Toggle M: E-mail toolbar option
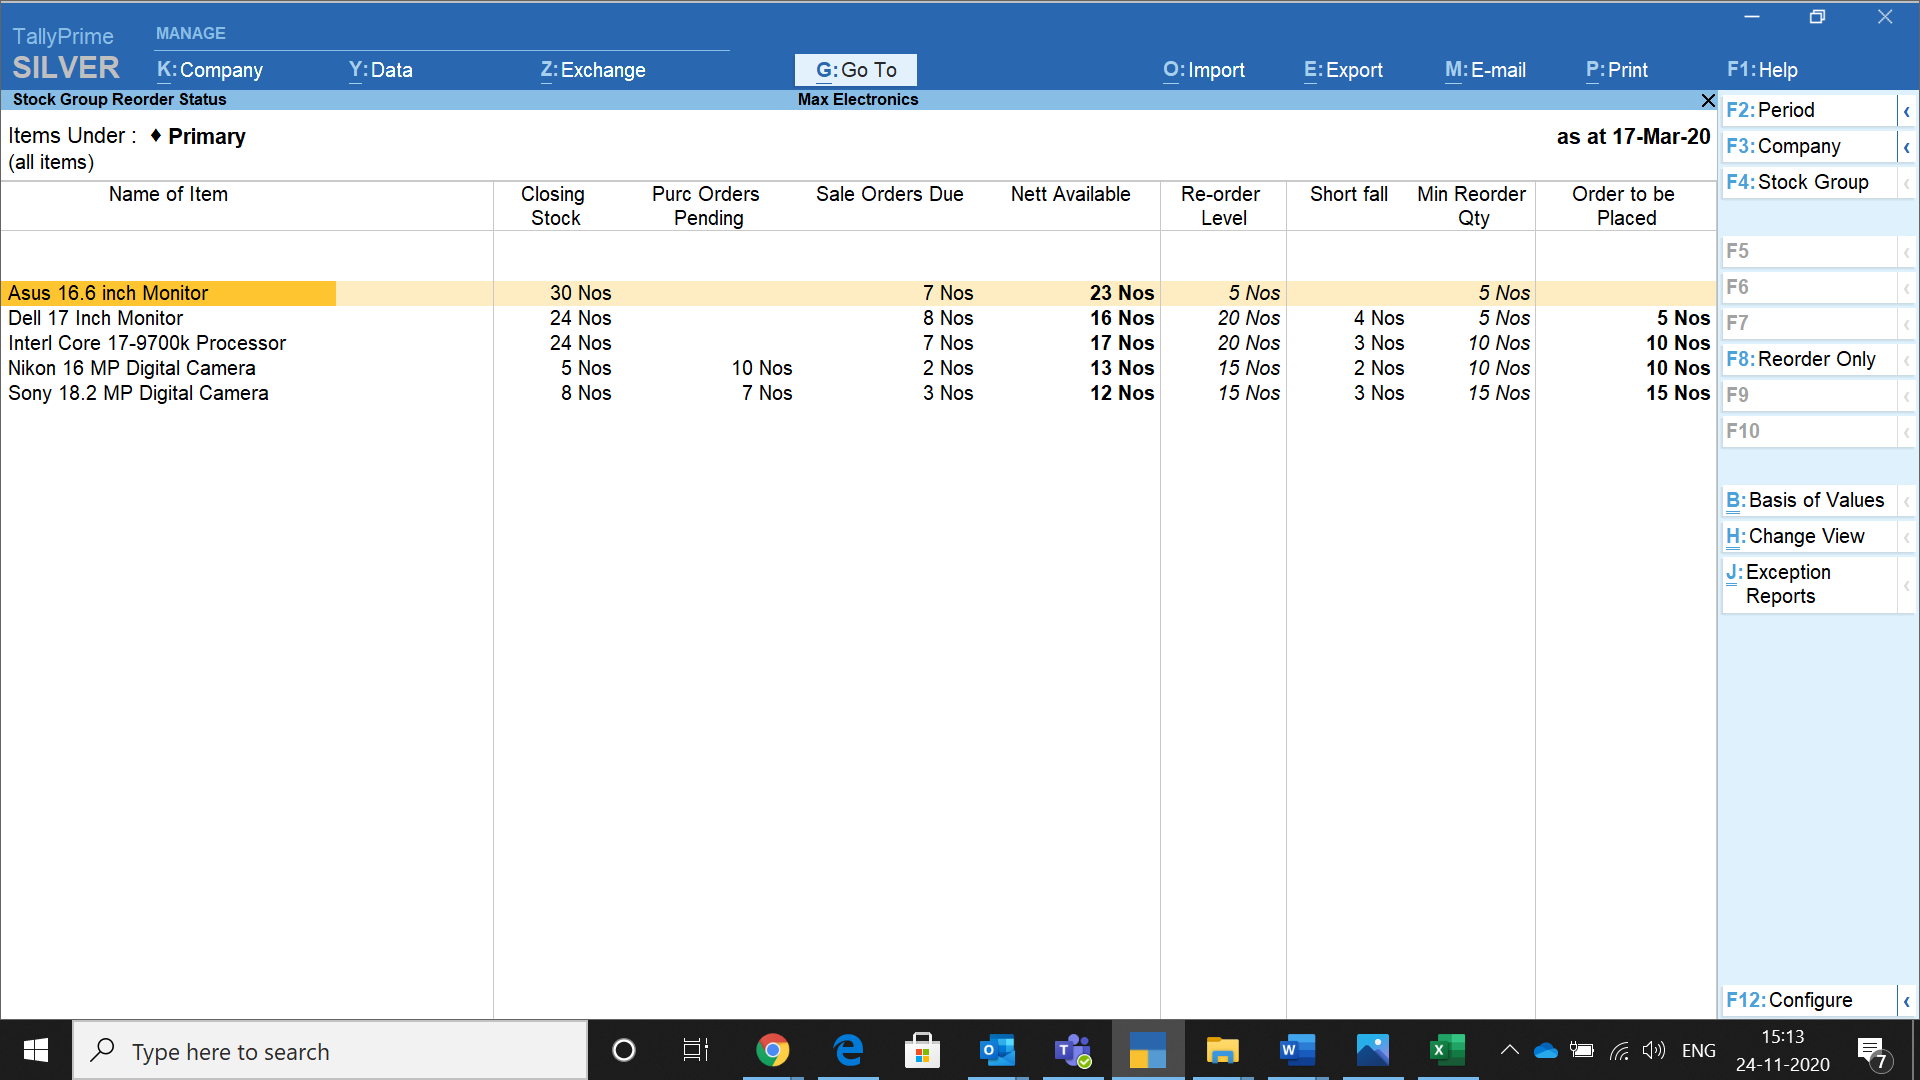The width and height of the screenshot is (1920, 1080). click(x=1486, y=70)
